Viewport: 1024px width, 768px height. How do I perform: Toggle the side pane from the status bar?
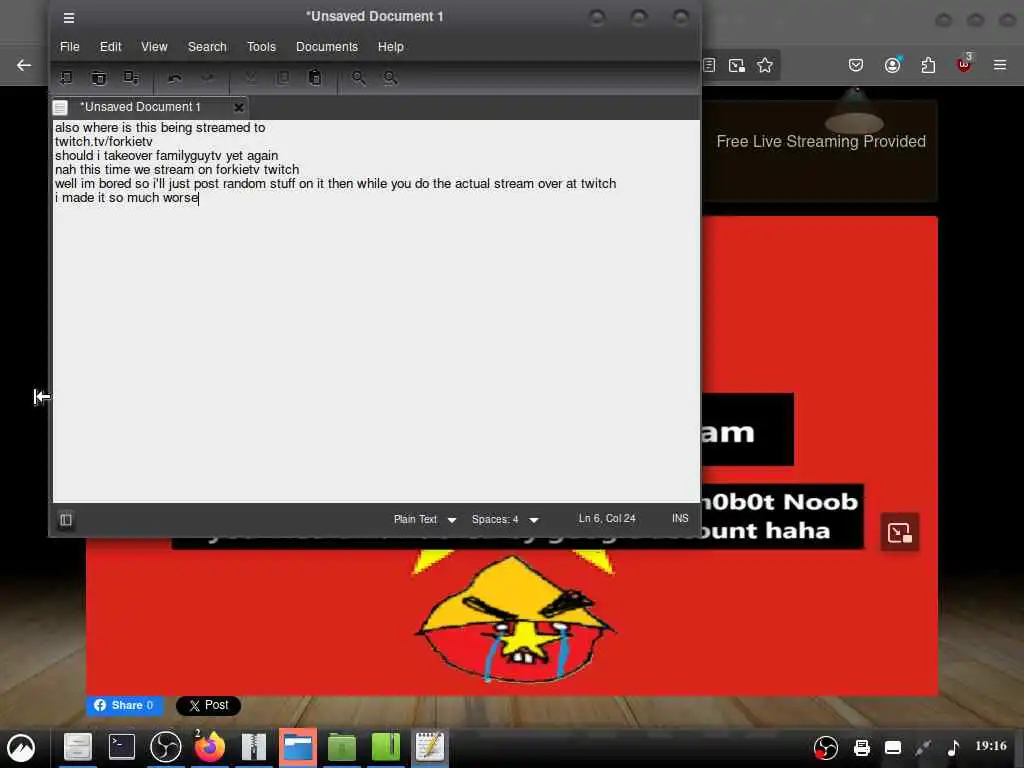point(66,520)
